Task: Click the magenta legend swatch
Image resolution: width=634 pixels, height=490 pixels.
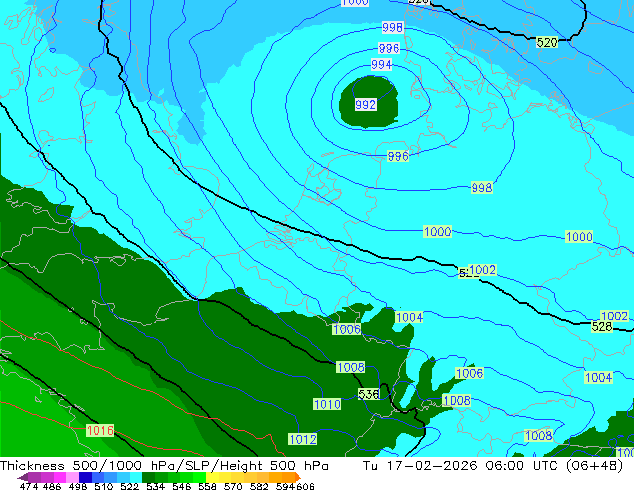Action: click(x=60, y=477)
